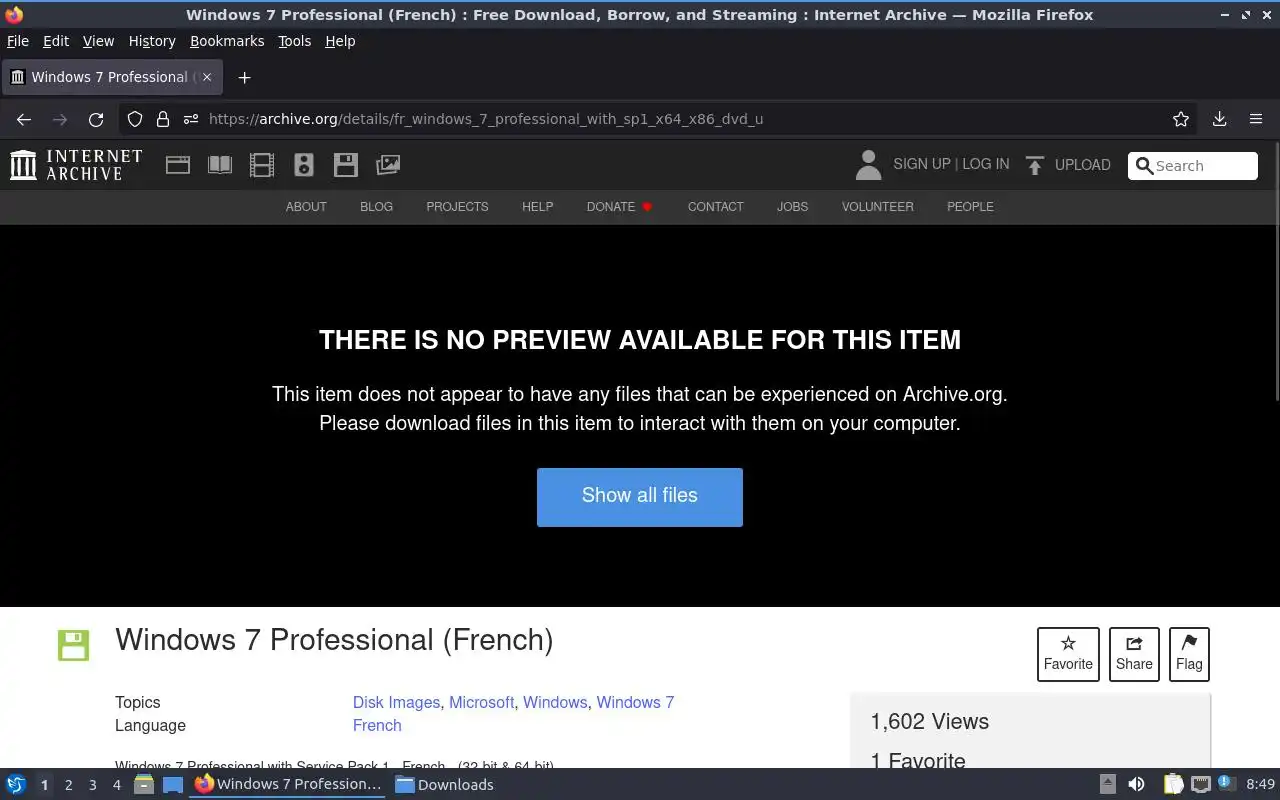Click the Share button

1134,654
